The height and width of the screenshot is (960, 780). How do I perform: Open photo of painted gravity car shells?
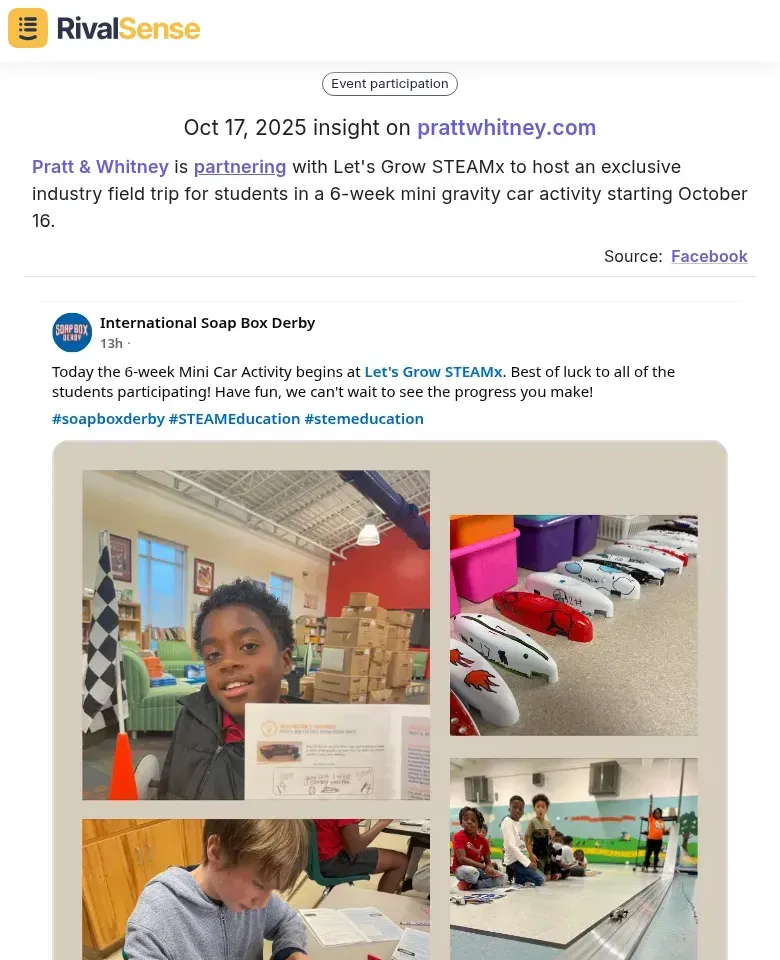(574, 625)
